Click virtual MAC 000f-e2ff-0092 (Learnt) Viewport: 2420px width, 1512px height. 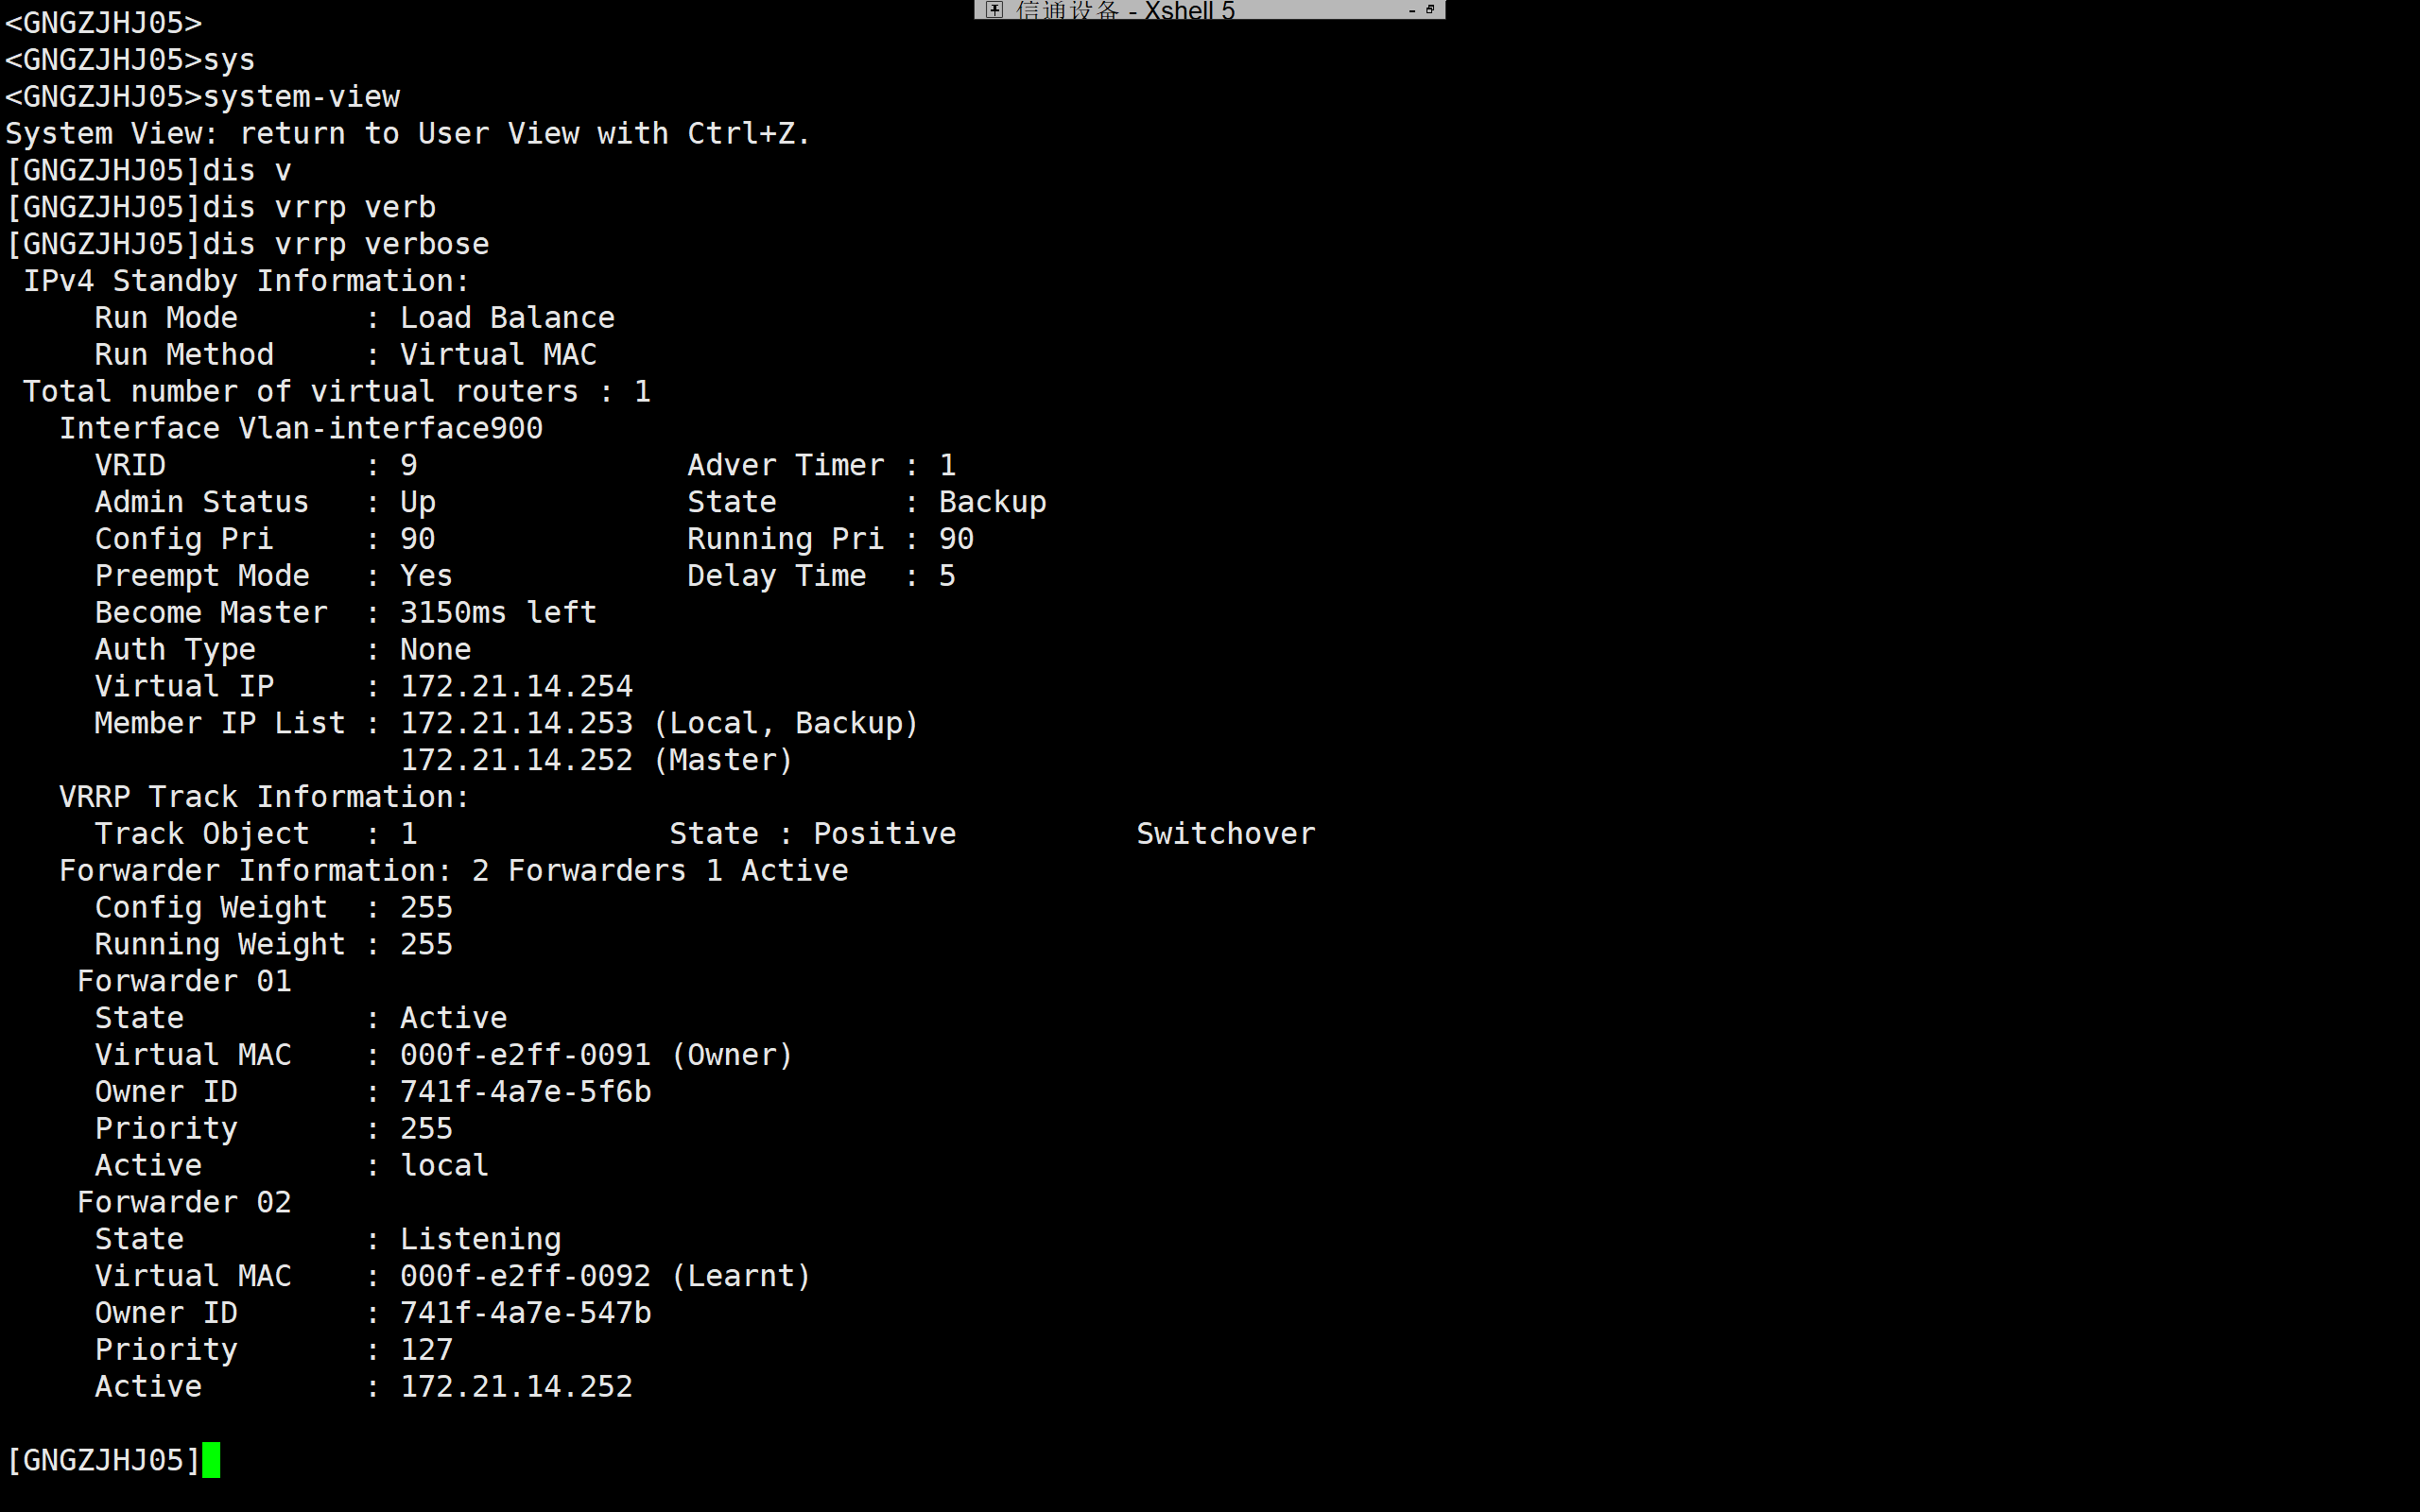click(x=604, y=1276)
